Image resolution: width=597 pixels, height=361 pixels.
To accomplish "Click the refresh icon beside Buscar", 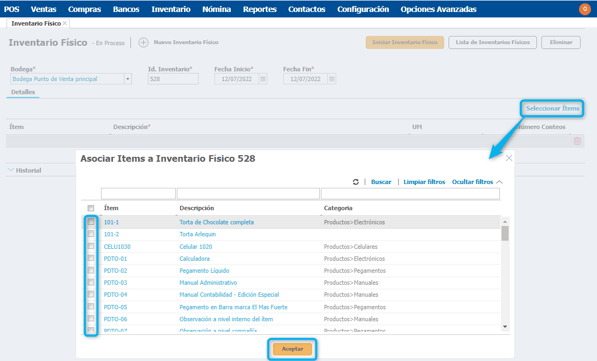I will tap(356, 182).
